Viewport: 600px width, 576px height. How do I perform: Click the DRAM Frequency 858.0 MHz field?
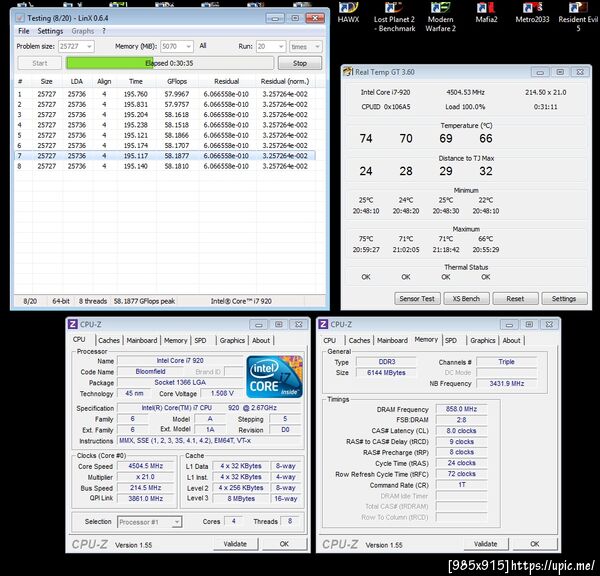[461, 409]
